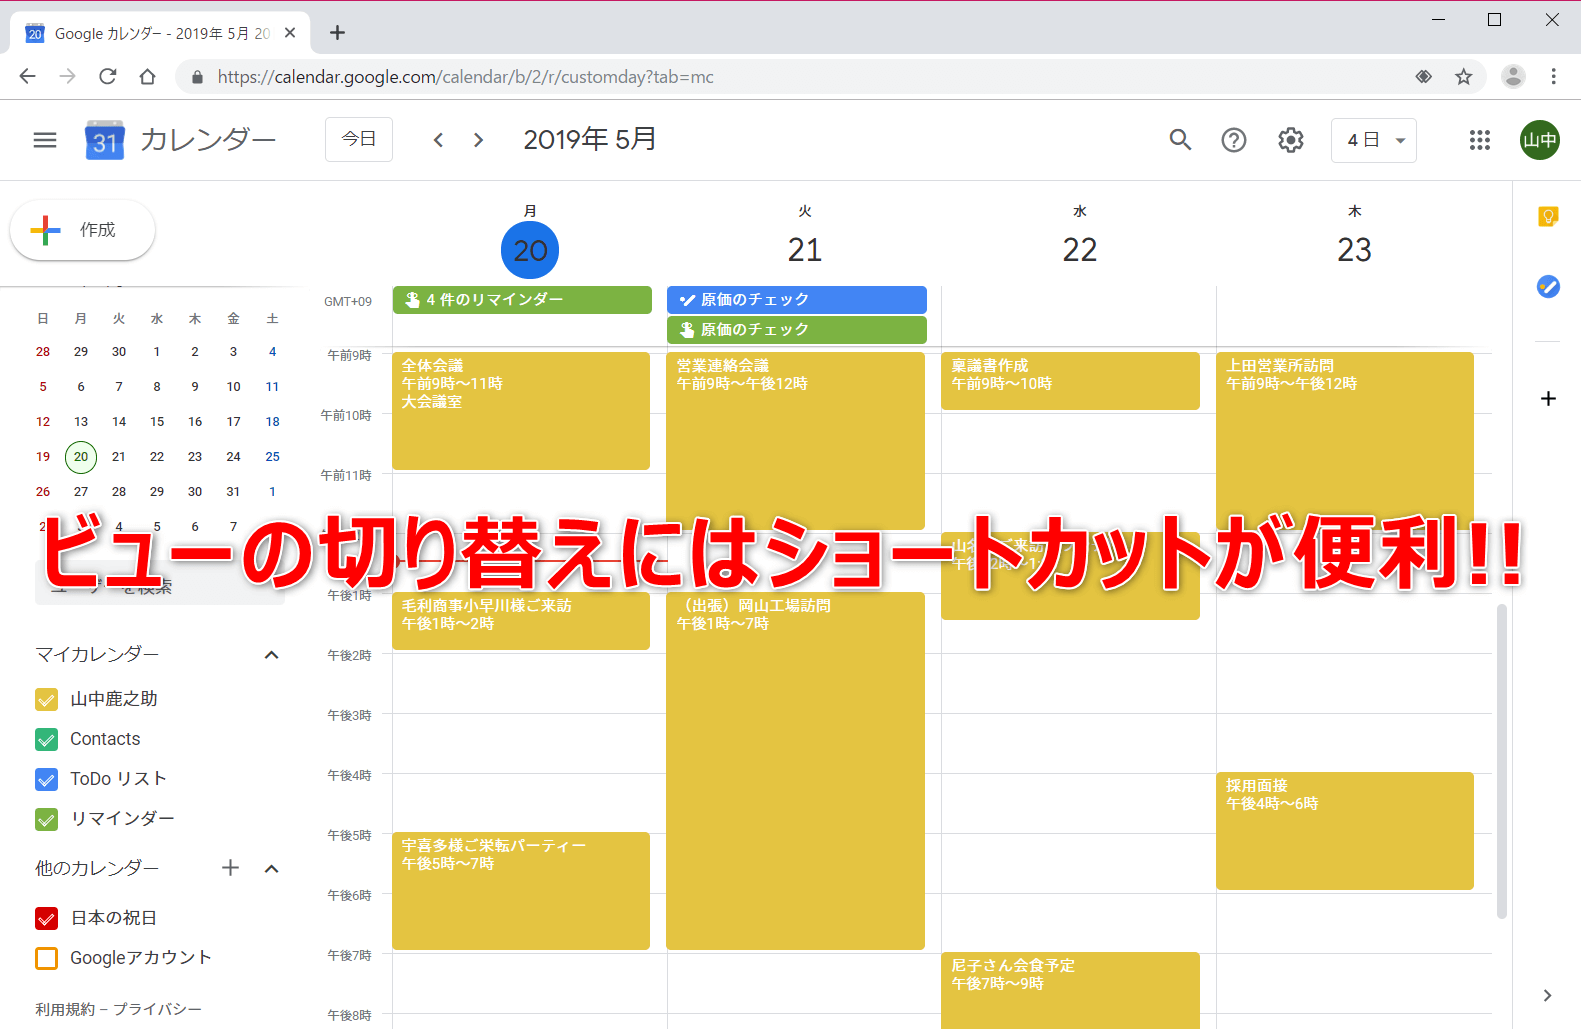Go to next period with right chevron
Image resolution: width=1581 pixels, height=1029 pixels.
[x=478, y=140]
